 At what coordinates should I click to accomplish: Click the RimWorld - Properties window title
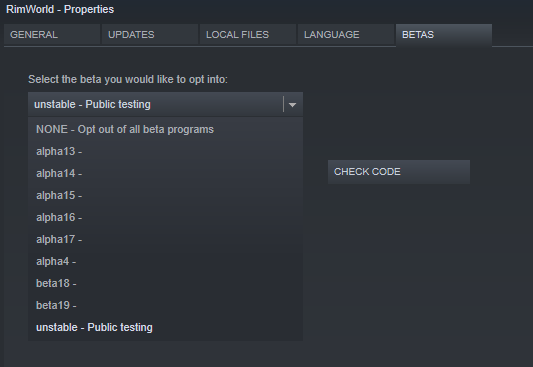click(60, 10)
